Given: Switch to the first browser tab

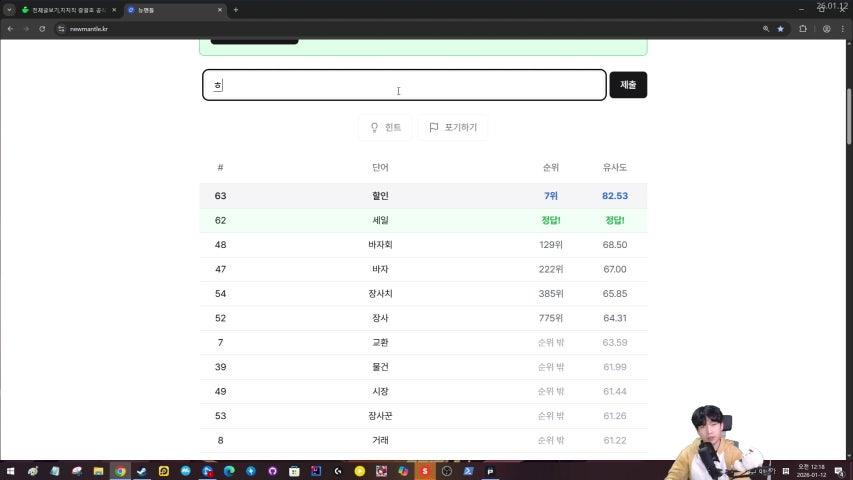Looking at the screenshot, I should [x=68, y=10].
